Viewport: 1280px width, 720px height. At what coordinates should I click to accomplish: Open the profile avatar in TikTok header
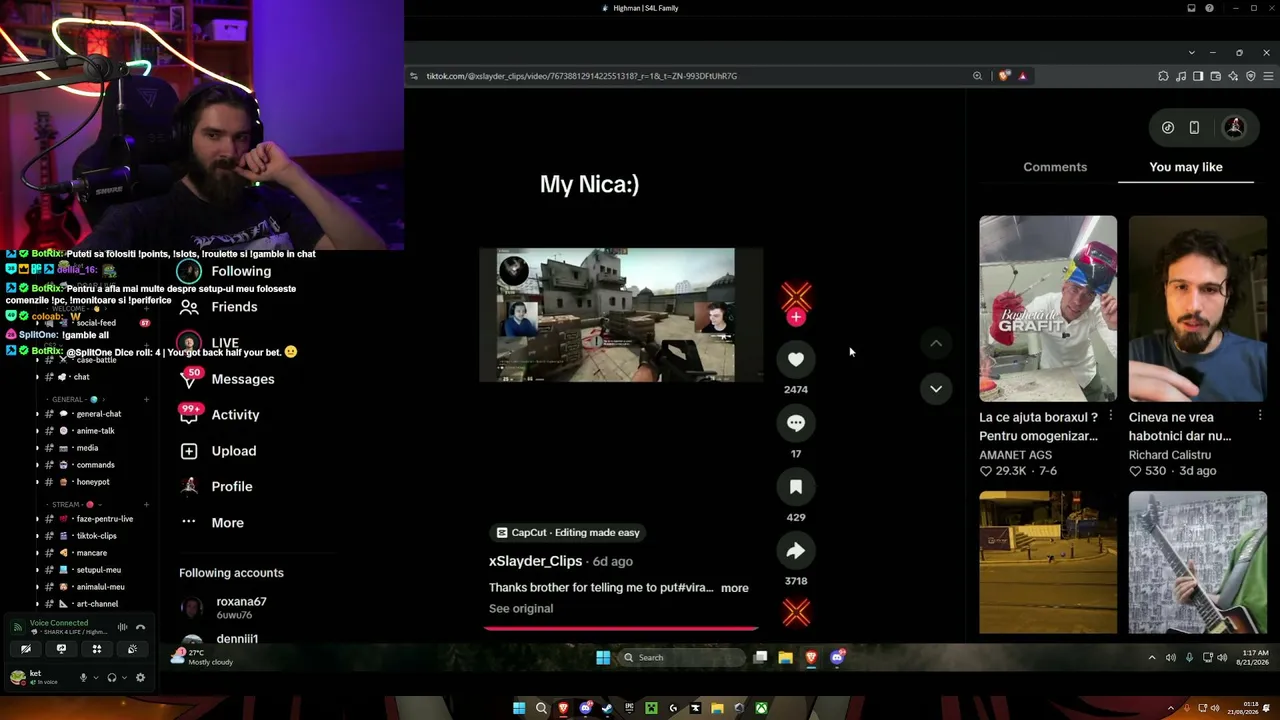(x=1235, y=127)
